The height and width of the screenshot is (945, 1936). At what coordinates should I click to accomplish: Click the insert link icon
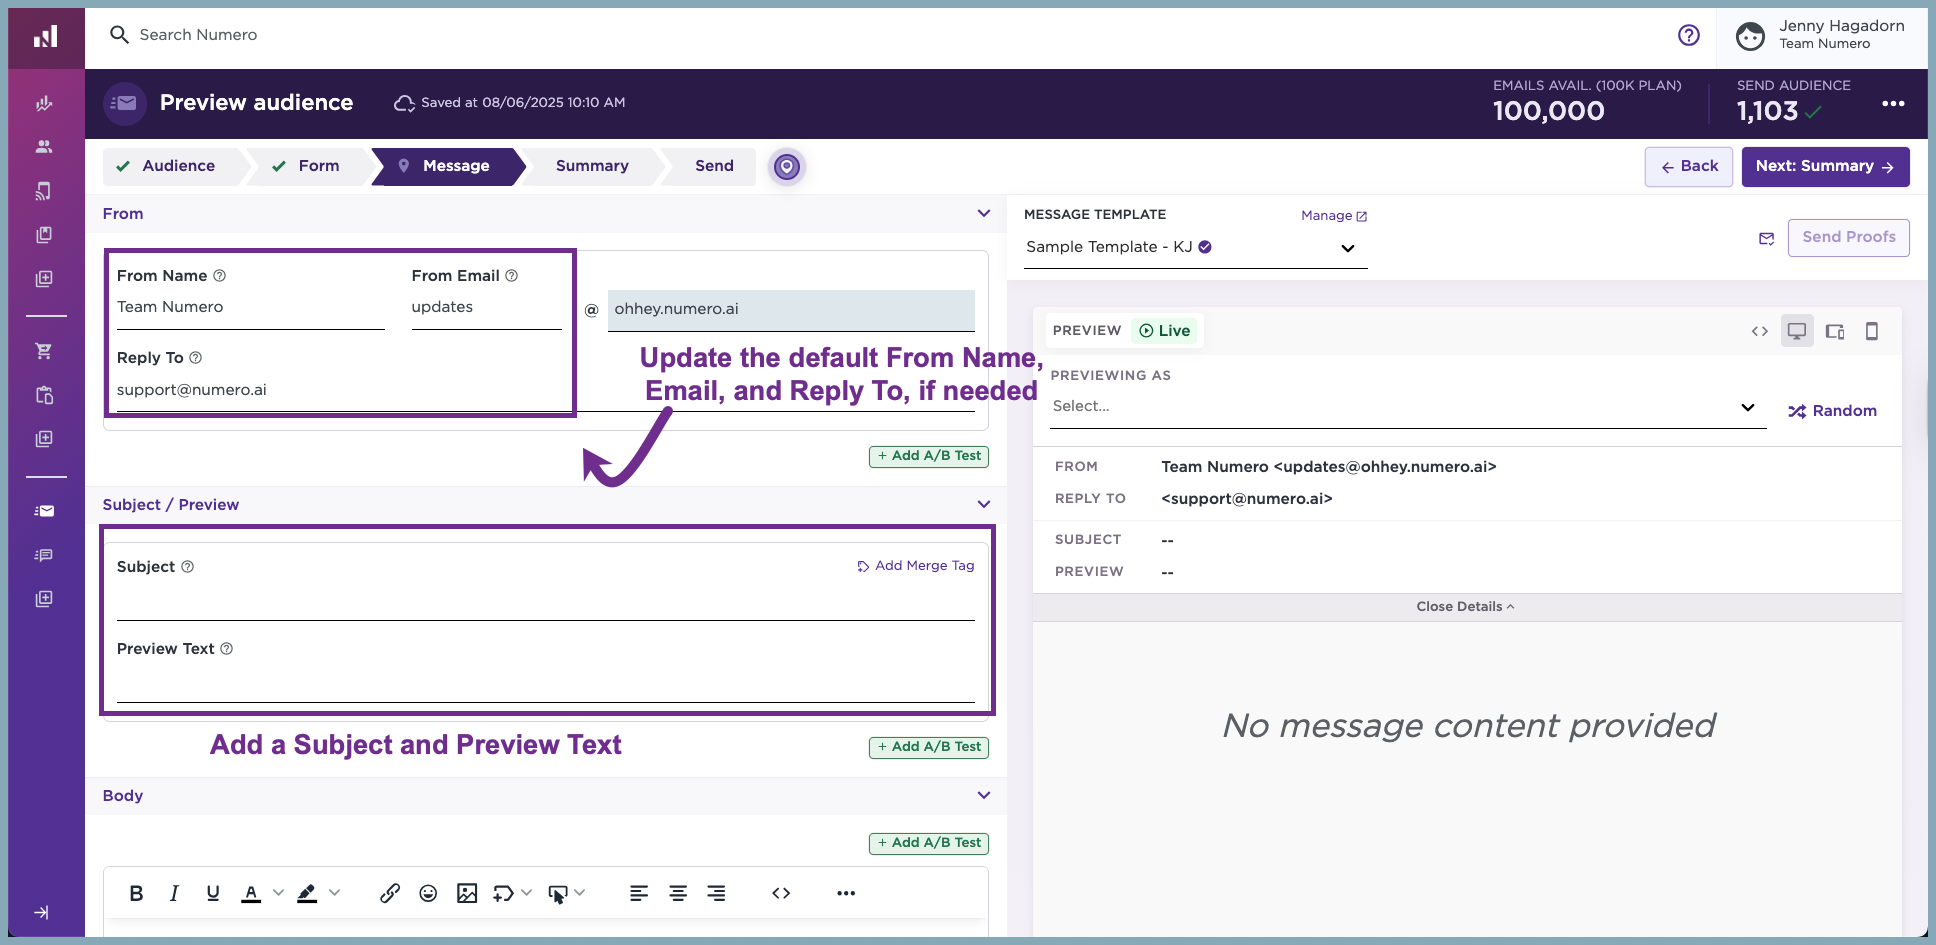point(390,893)
